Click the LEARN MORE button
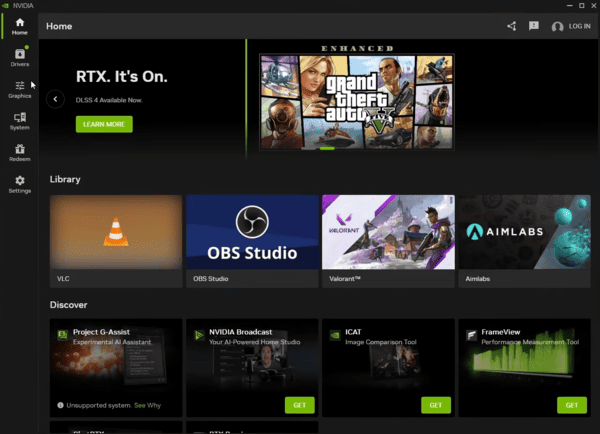The image size is (600, 434). tap(104, 124)
